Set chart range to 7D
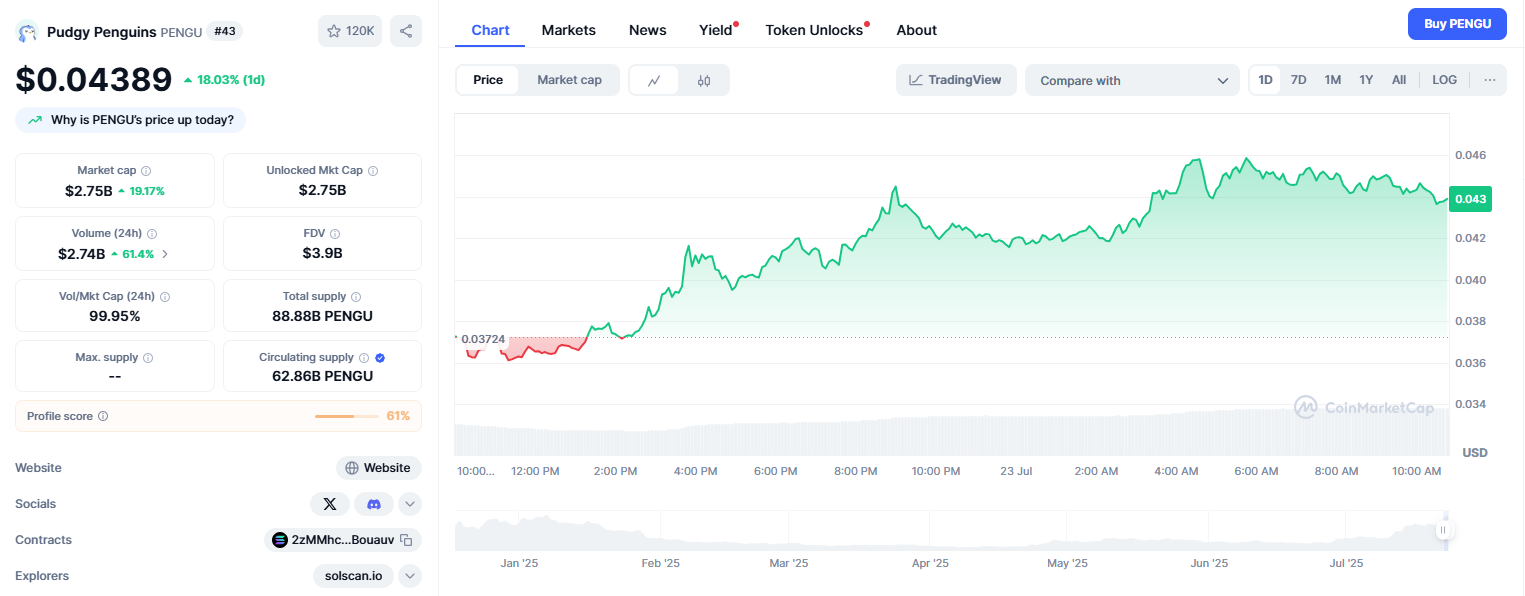The image size is (1525, 596). click(1298, 80)
